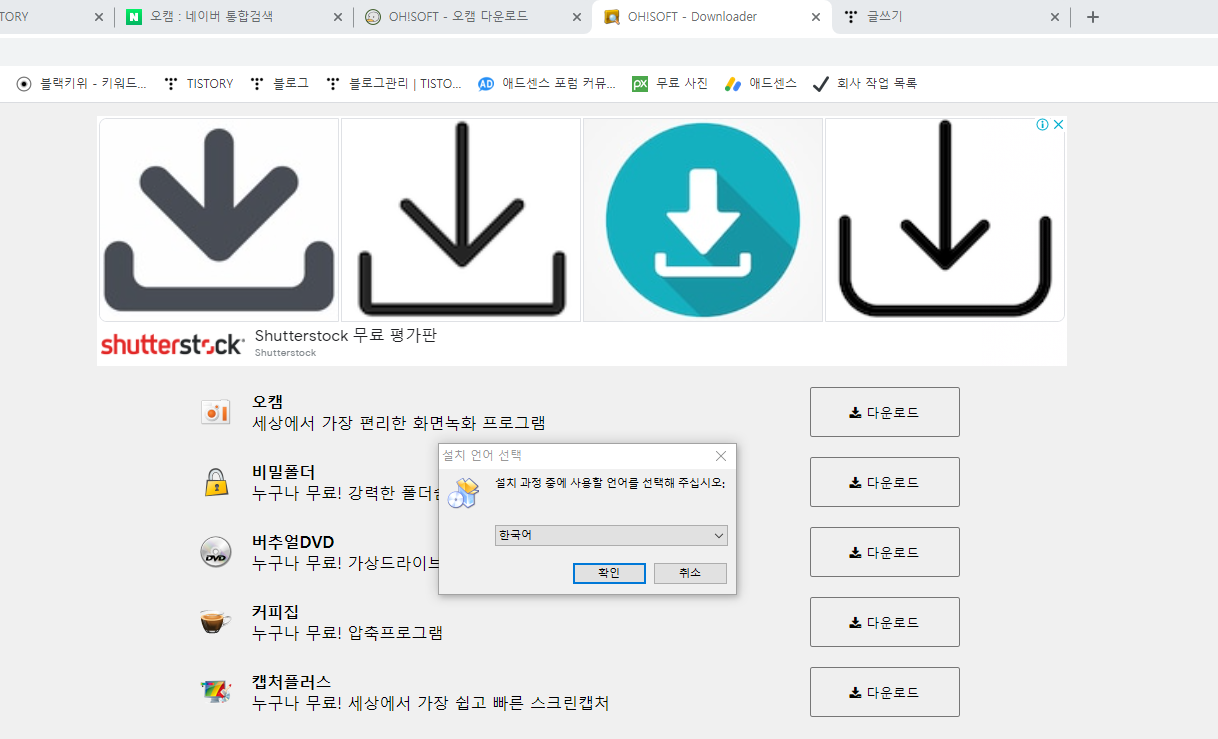Cancel setup with the 취소 button
Image resolution: width=1218 pixels, height=739 pixels.
pyautogui.click(x=690, y=573)
